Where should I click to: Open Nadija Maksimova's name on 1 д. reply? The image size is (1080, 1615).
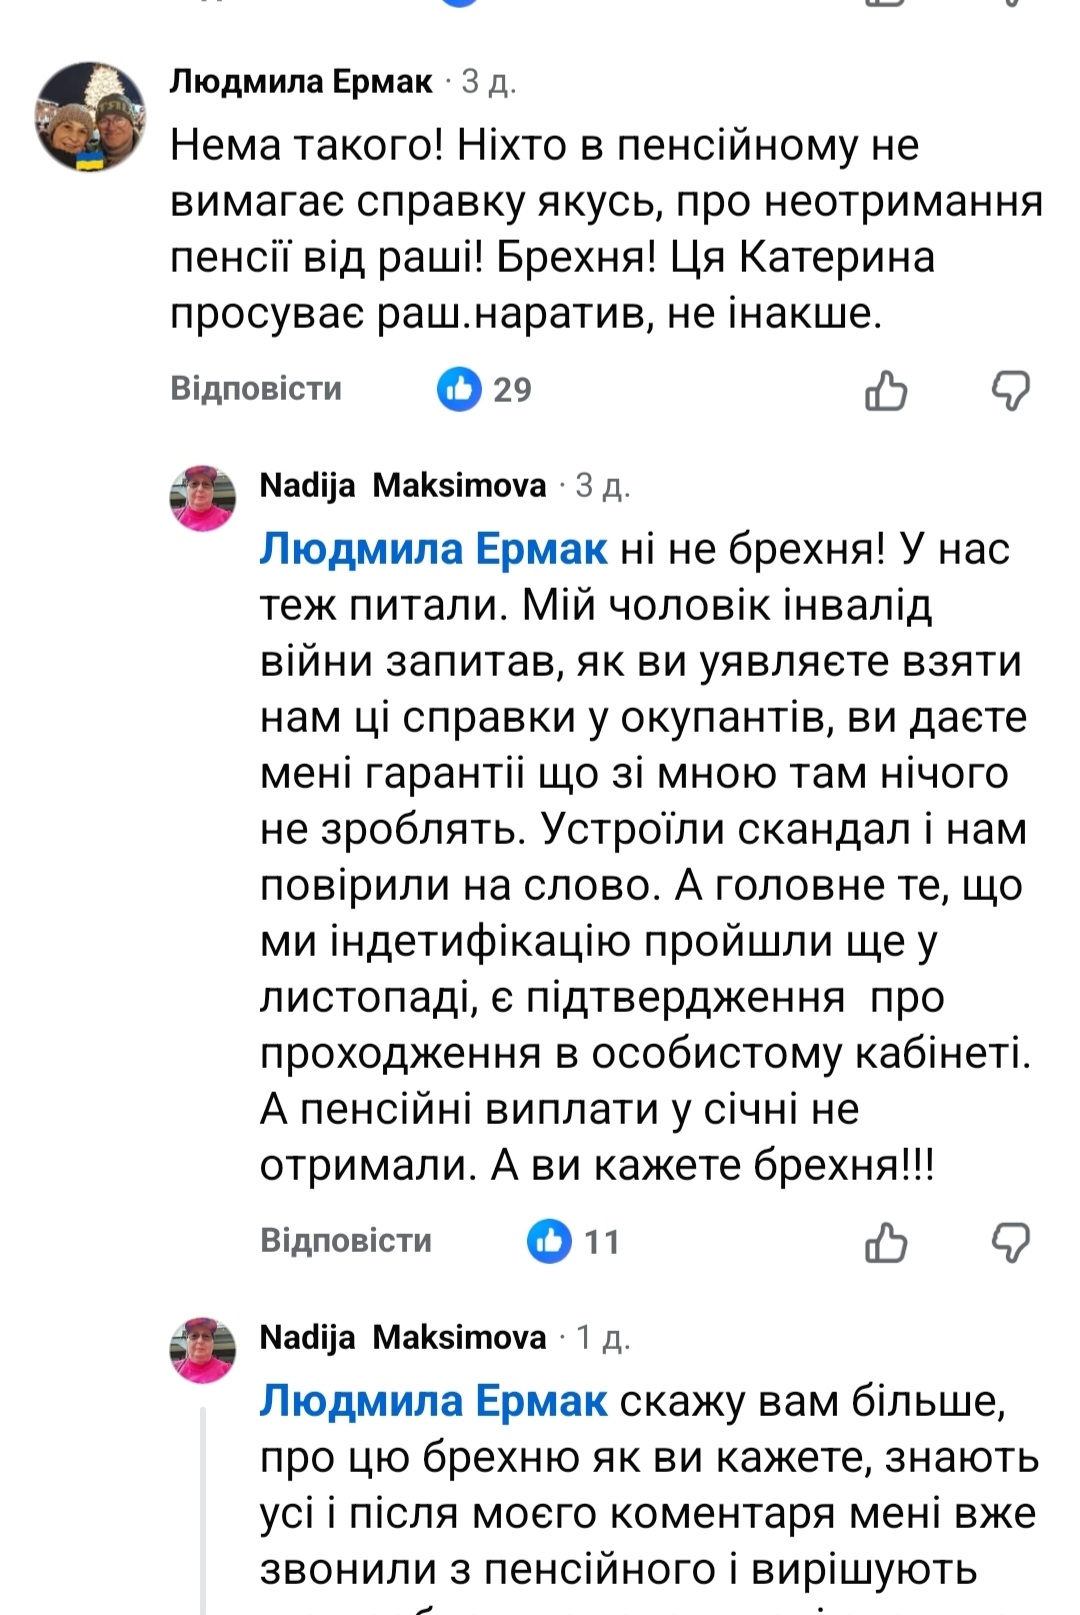coord(403,1338)
